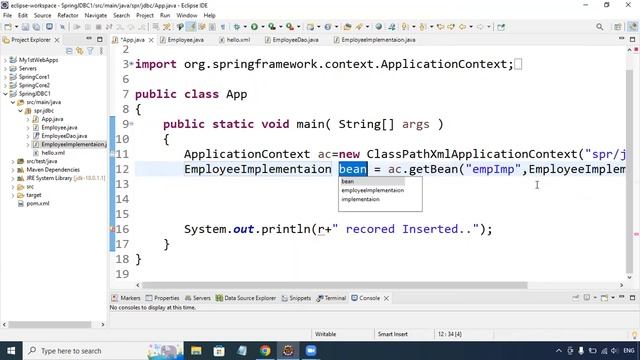
Task: Open File Explorer from taskbar
Action: point(196,351)
